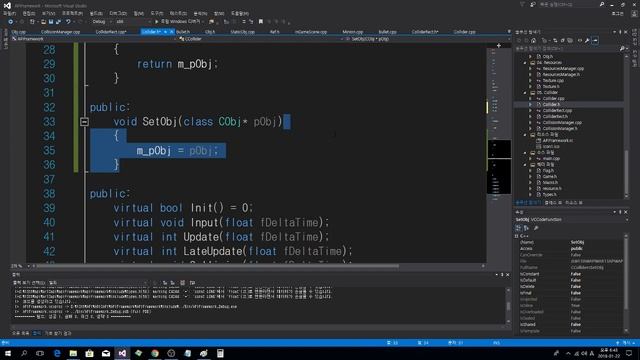Viewport: 640px width, 360px height.
Task: Switch to Minion.cpp tab
Action: (x=353, y=32)
